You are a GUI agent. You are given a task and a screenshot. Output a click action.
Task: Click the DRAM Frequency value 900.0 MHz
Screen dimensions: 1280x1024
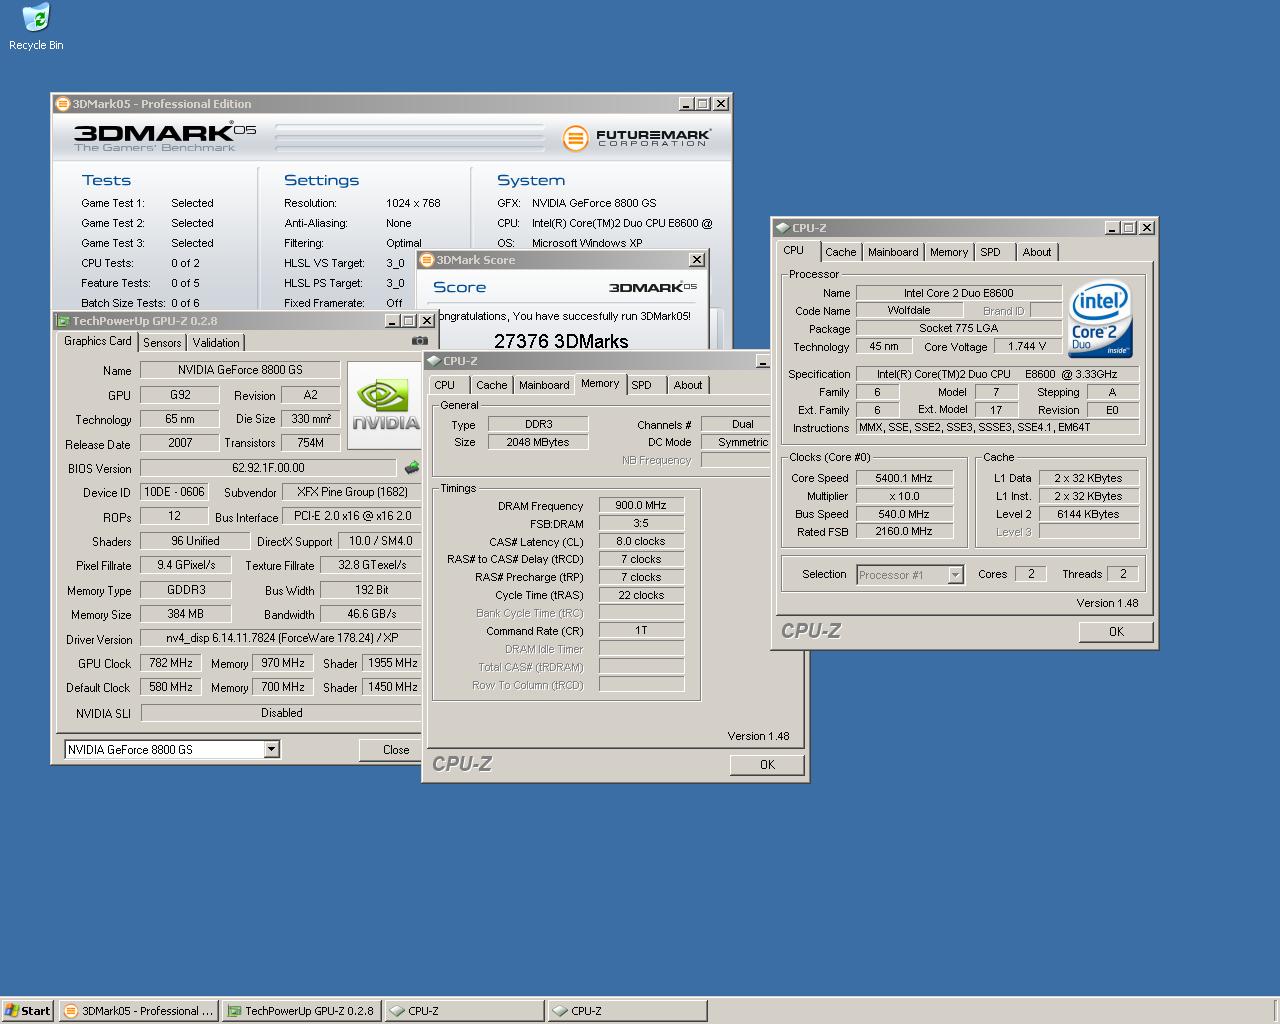click(x=641, y=505)
